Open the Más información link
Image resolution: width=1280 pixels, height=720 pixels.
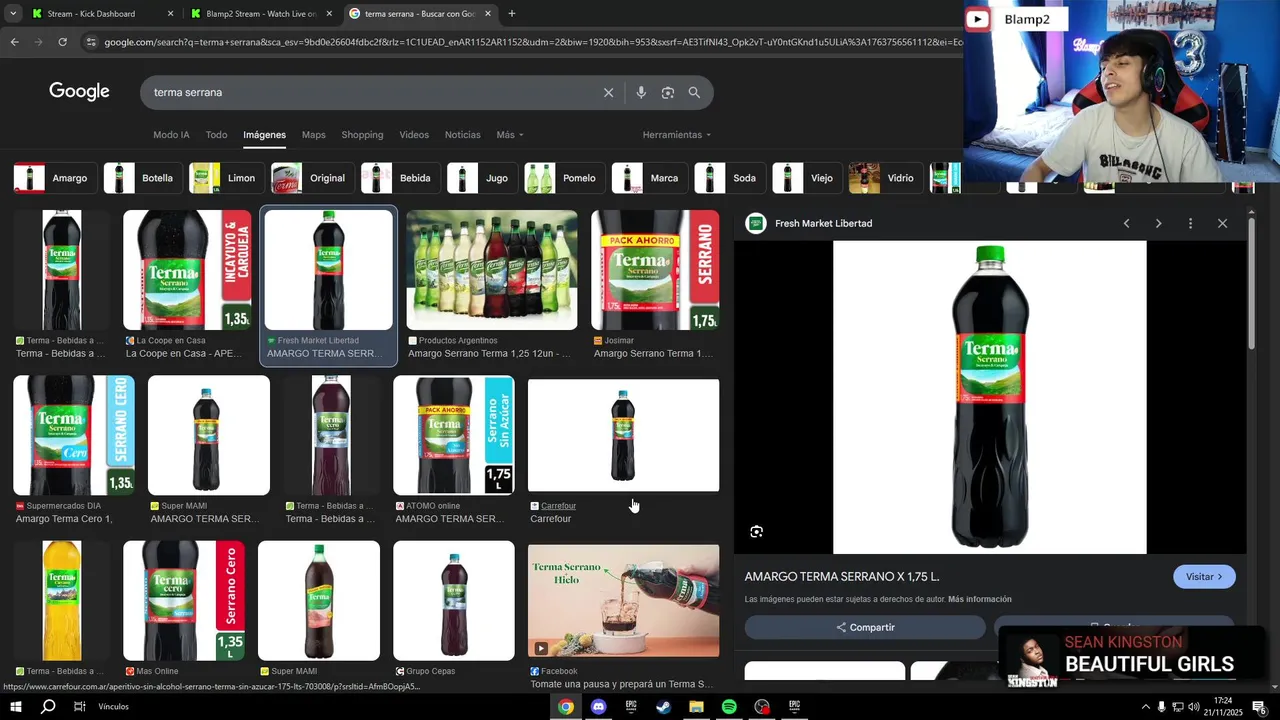(980, 599)
